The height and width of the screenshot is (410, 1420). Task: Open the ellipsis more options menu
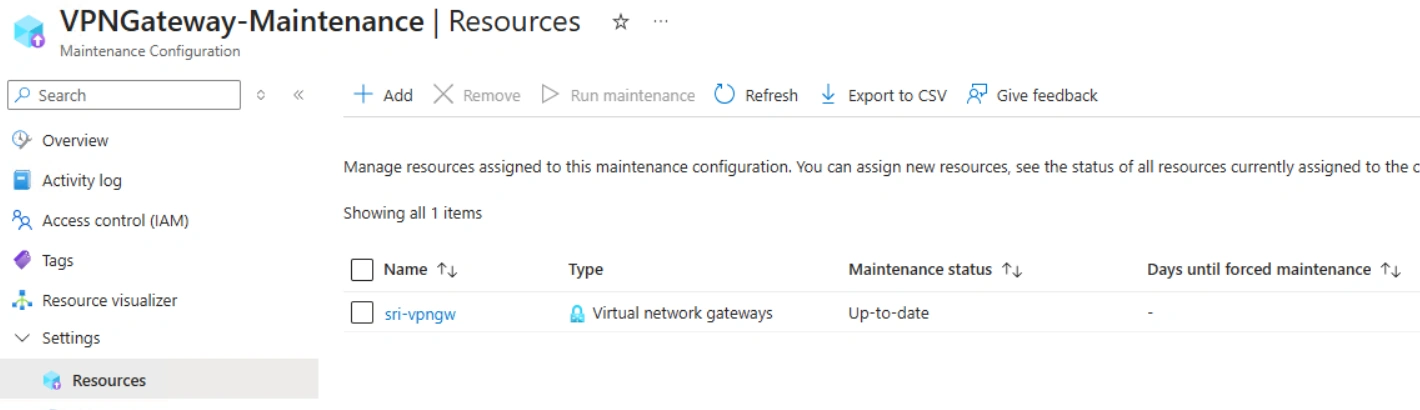[x=660, y=21]
